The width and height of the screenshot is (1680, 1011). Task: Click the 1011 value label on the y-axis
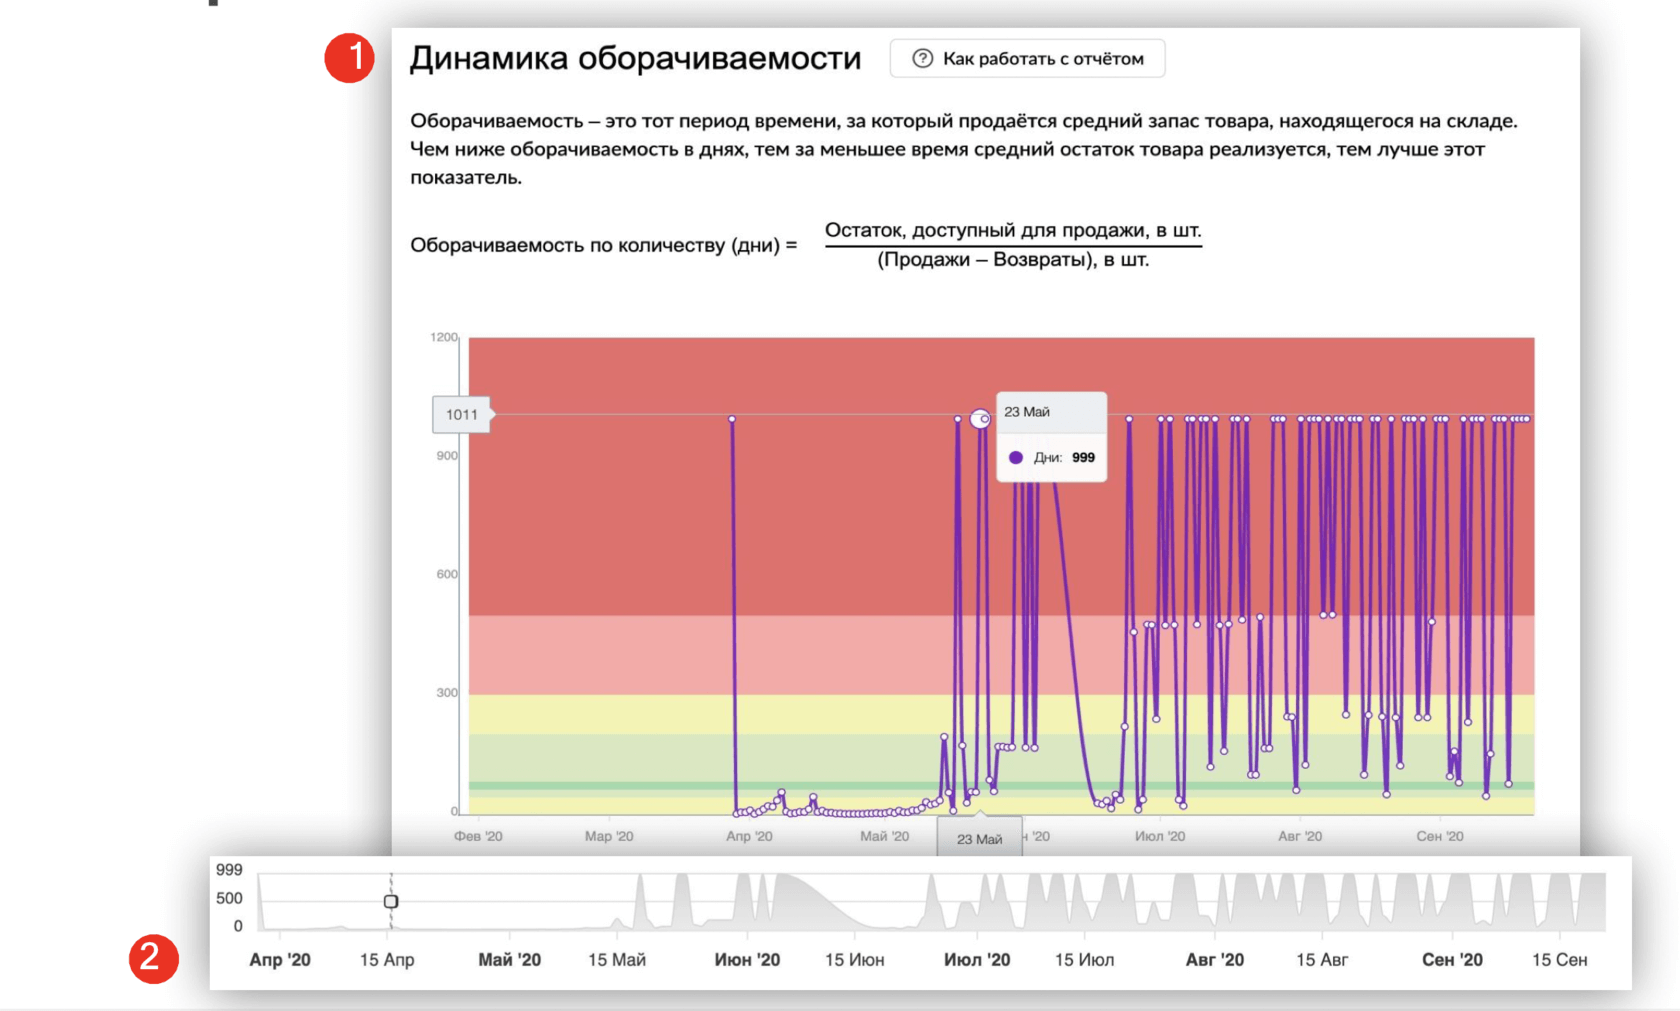click(x=461, y=415)
